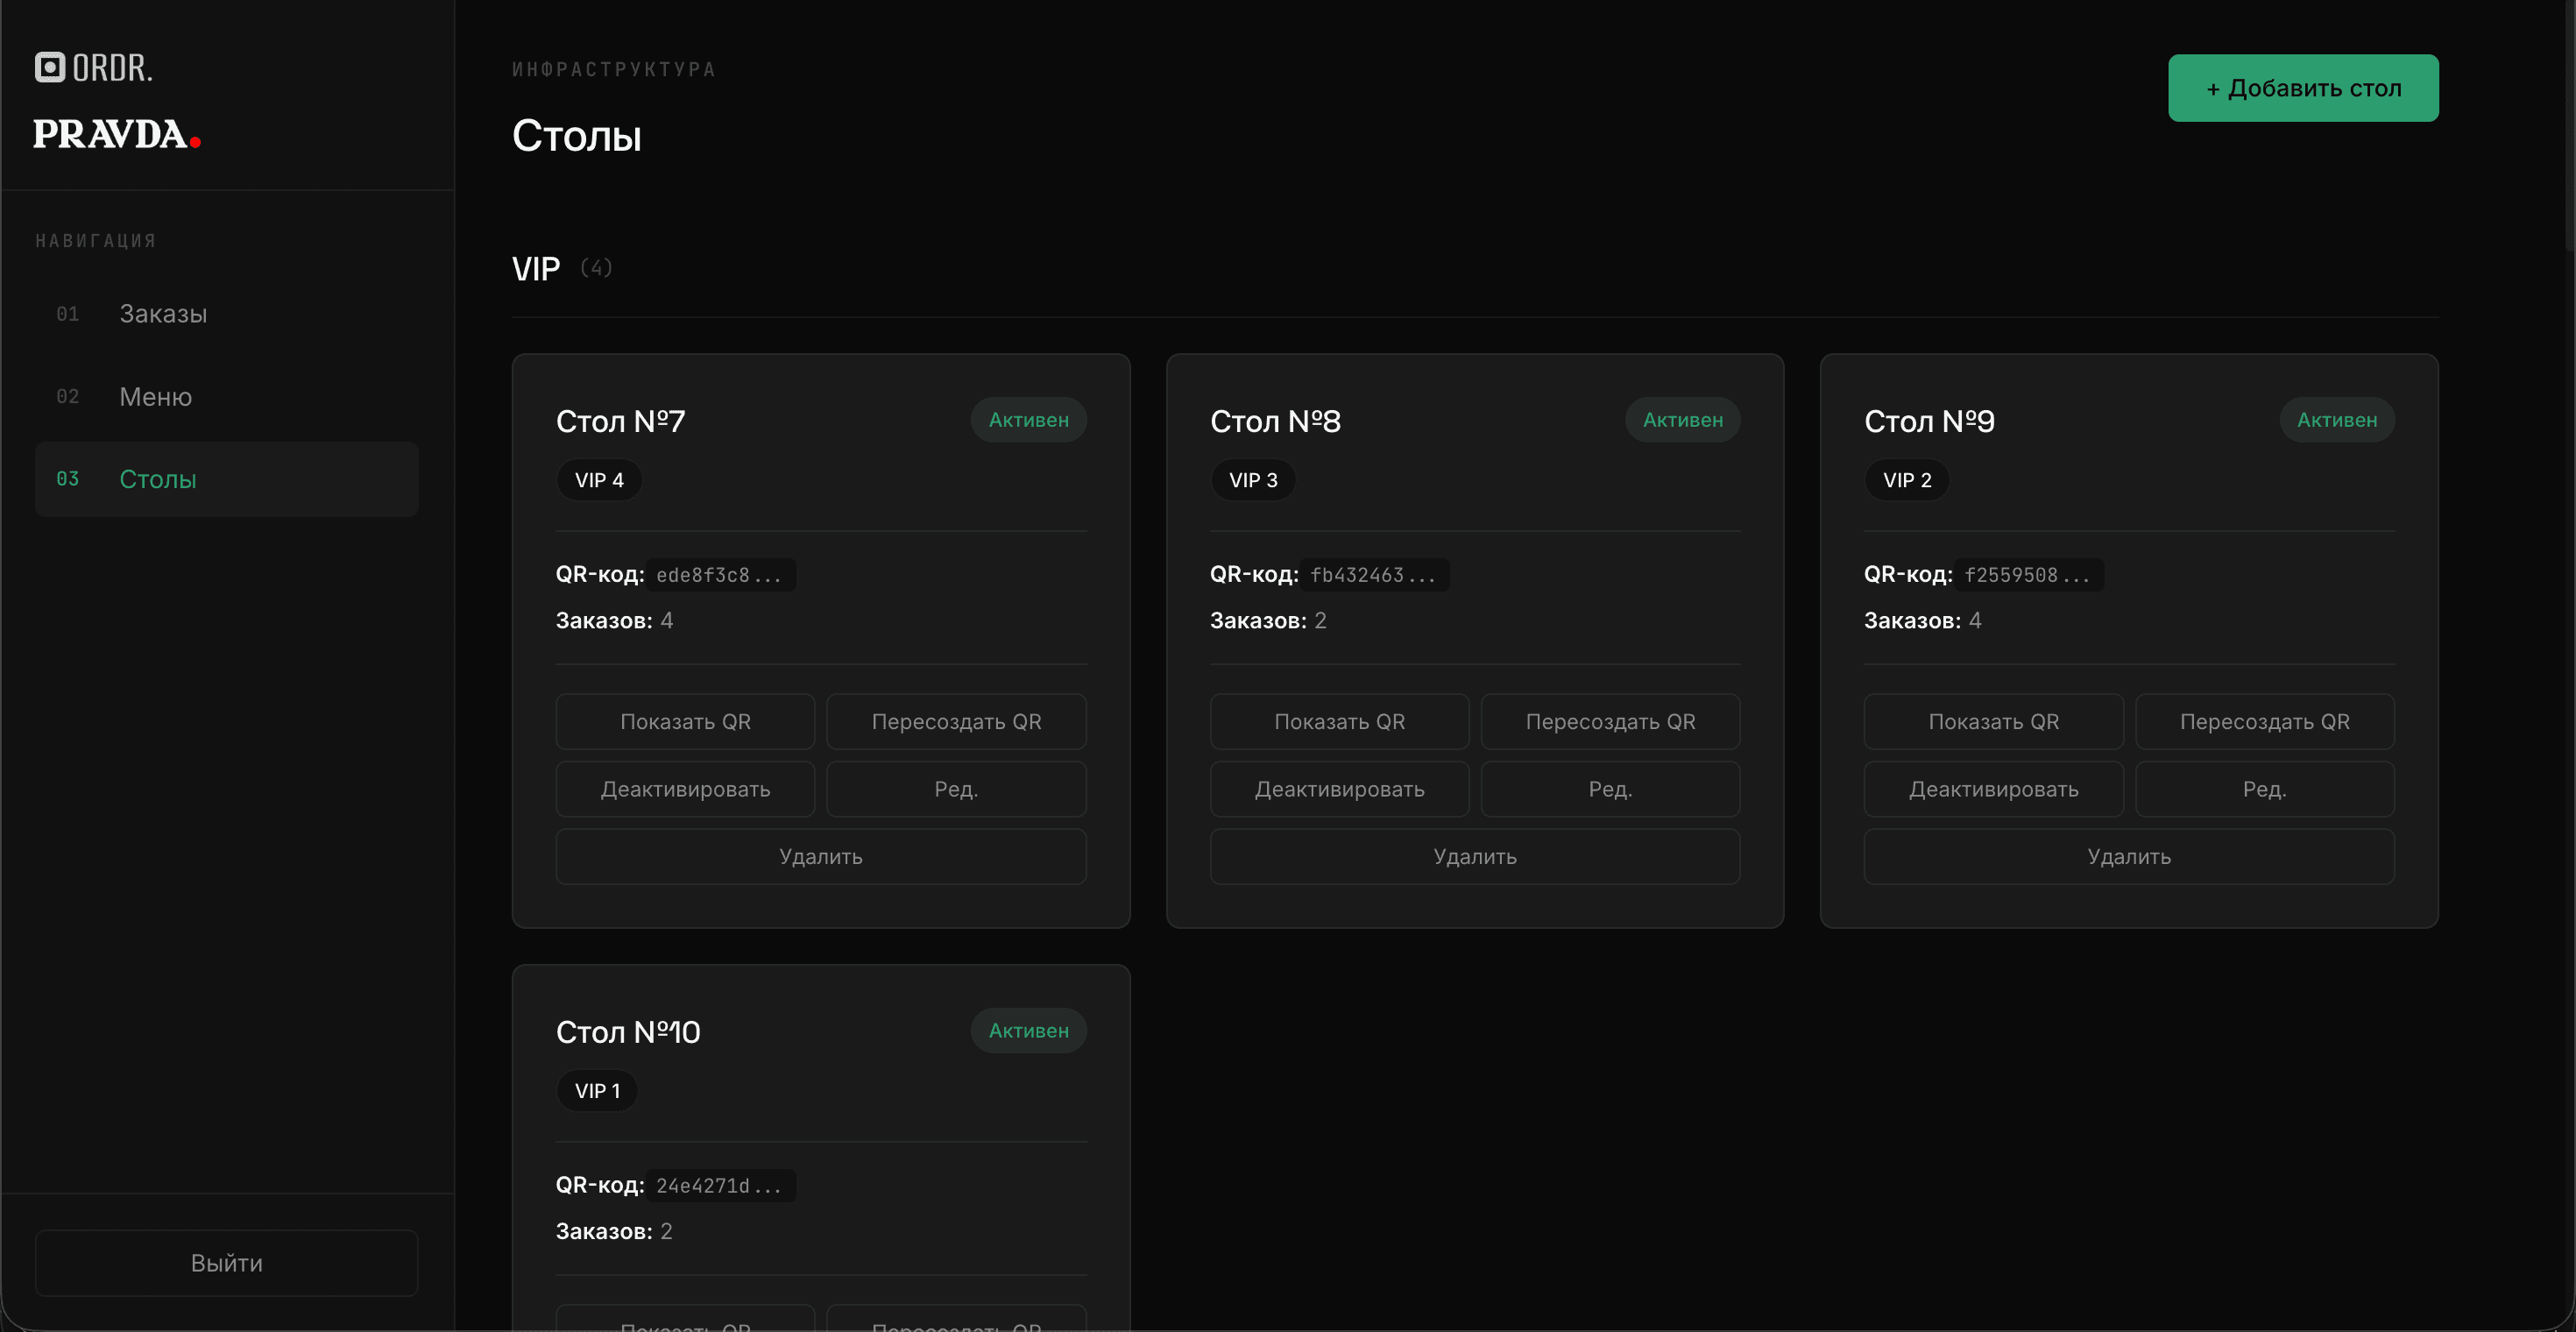Click Пересоздать QR on Стол №8
The image size is (2576, 1332).
point(1610,721)
